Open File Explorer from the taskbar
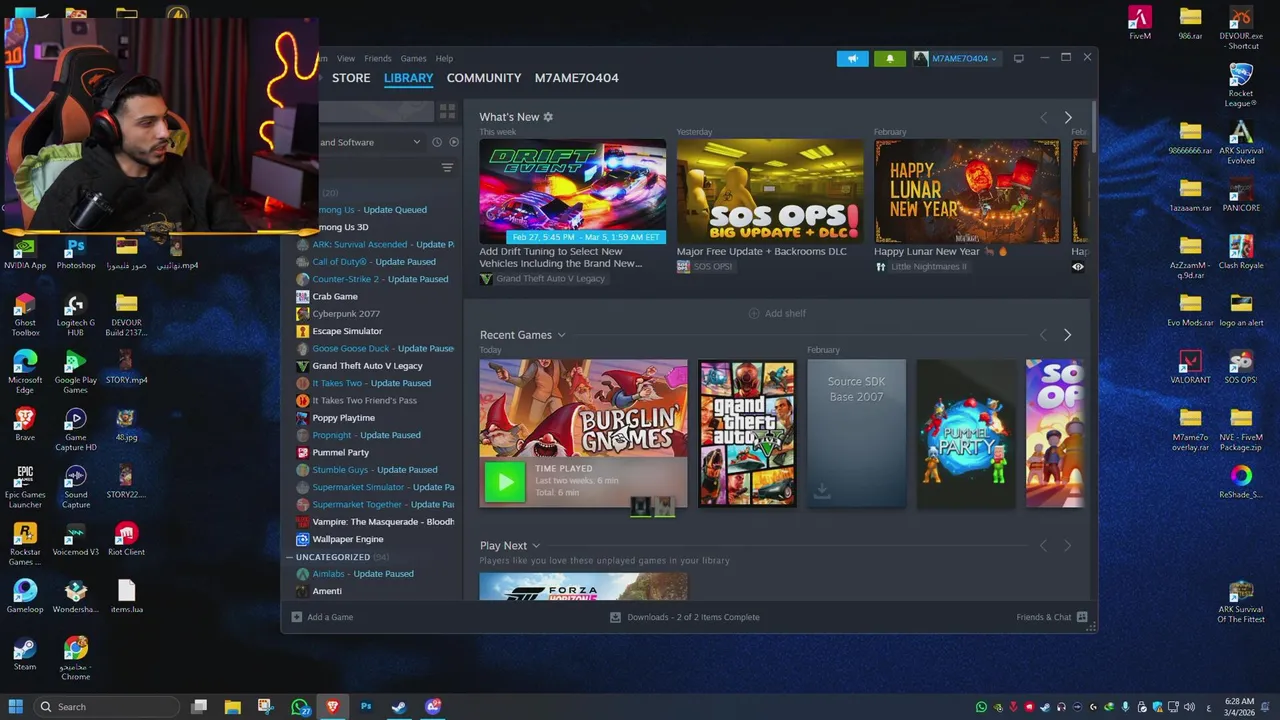The image size is (1280, 720). 232,706
